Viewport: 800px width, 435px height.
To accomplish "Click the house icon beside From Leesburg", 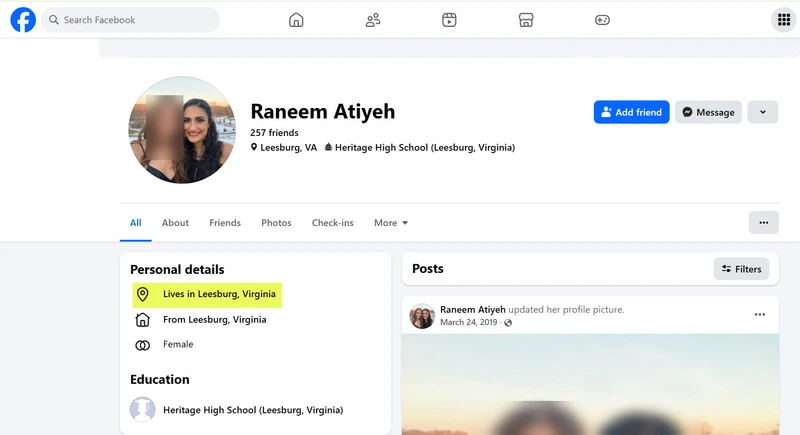I will (142, 320).
